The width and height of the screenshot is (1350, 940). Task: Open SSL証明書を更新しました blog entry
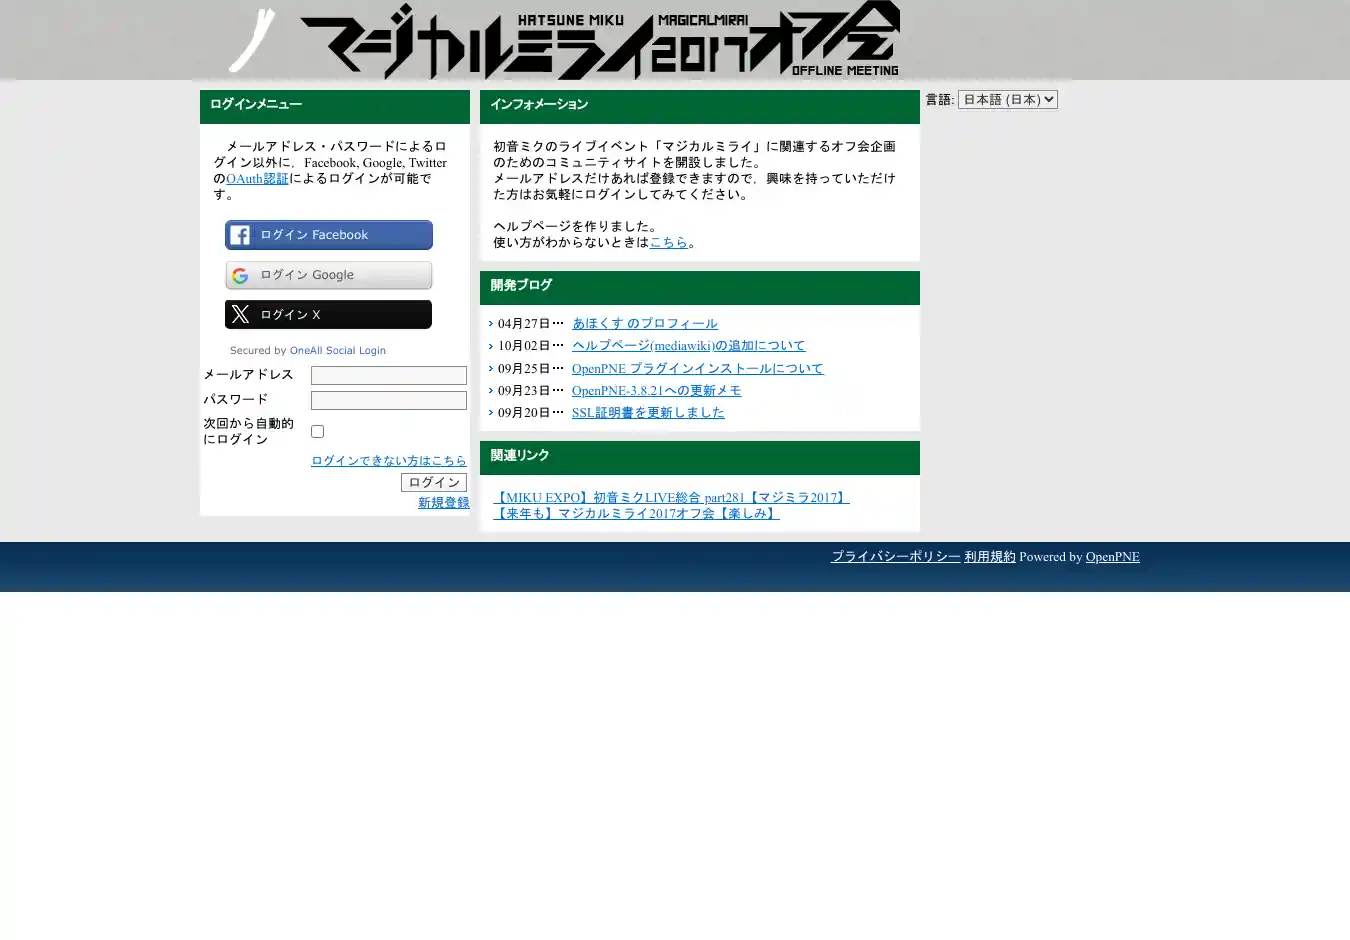click(648, 413)
